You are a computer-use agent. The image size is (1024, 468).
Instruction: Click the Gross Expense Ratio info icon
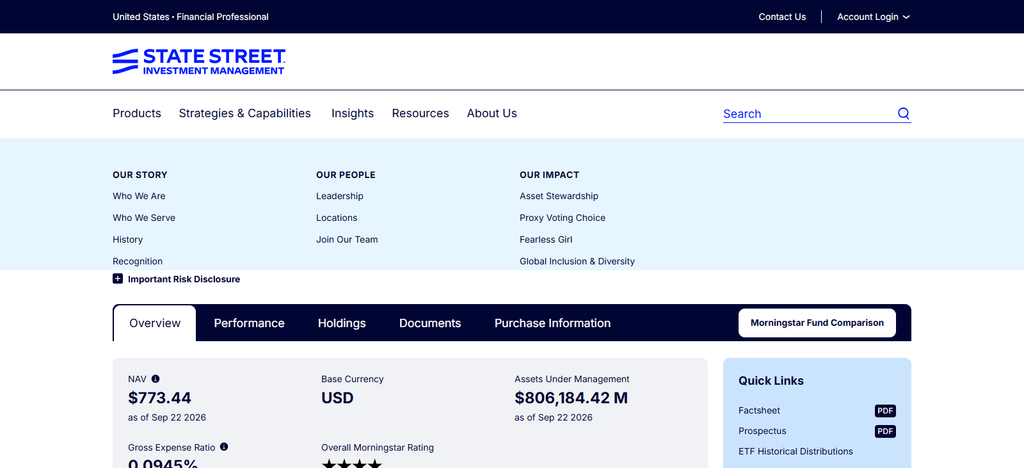tap(224, 447)
